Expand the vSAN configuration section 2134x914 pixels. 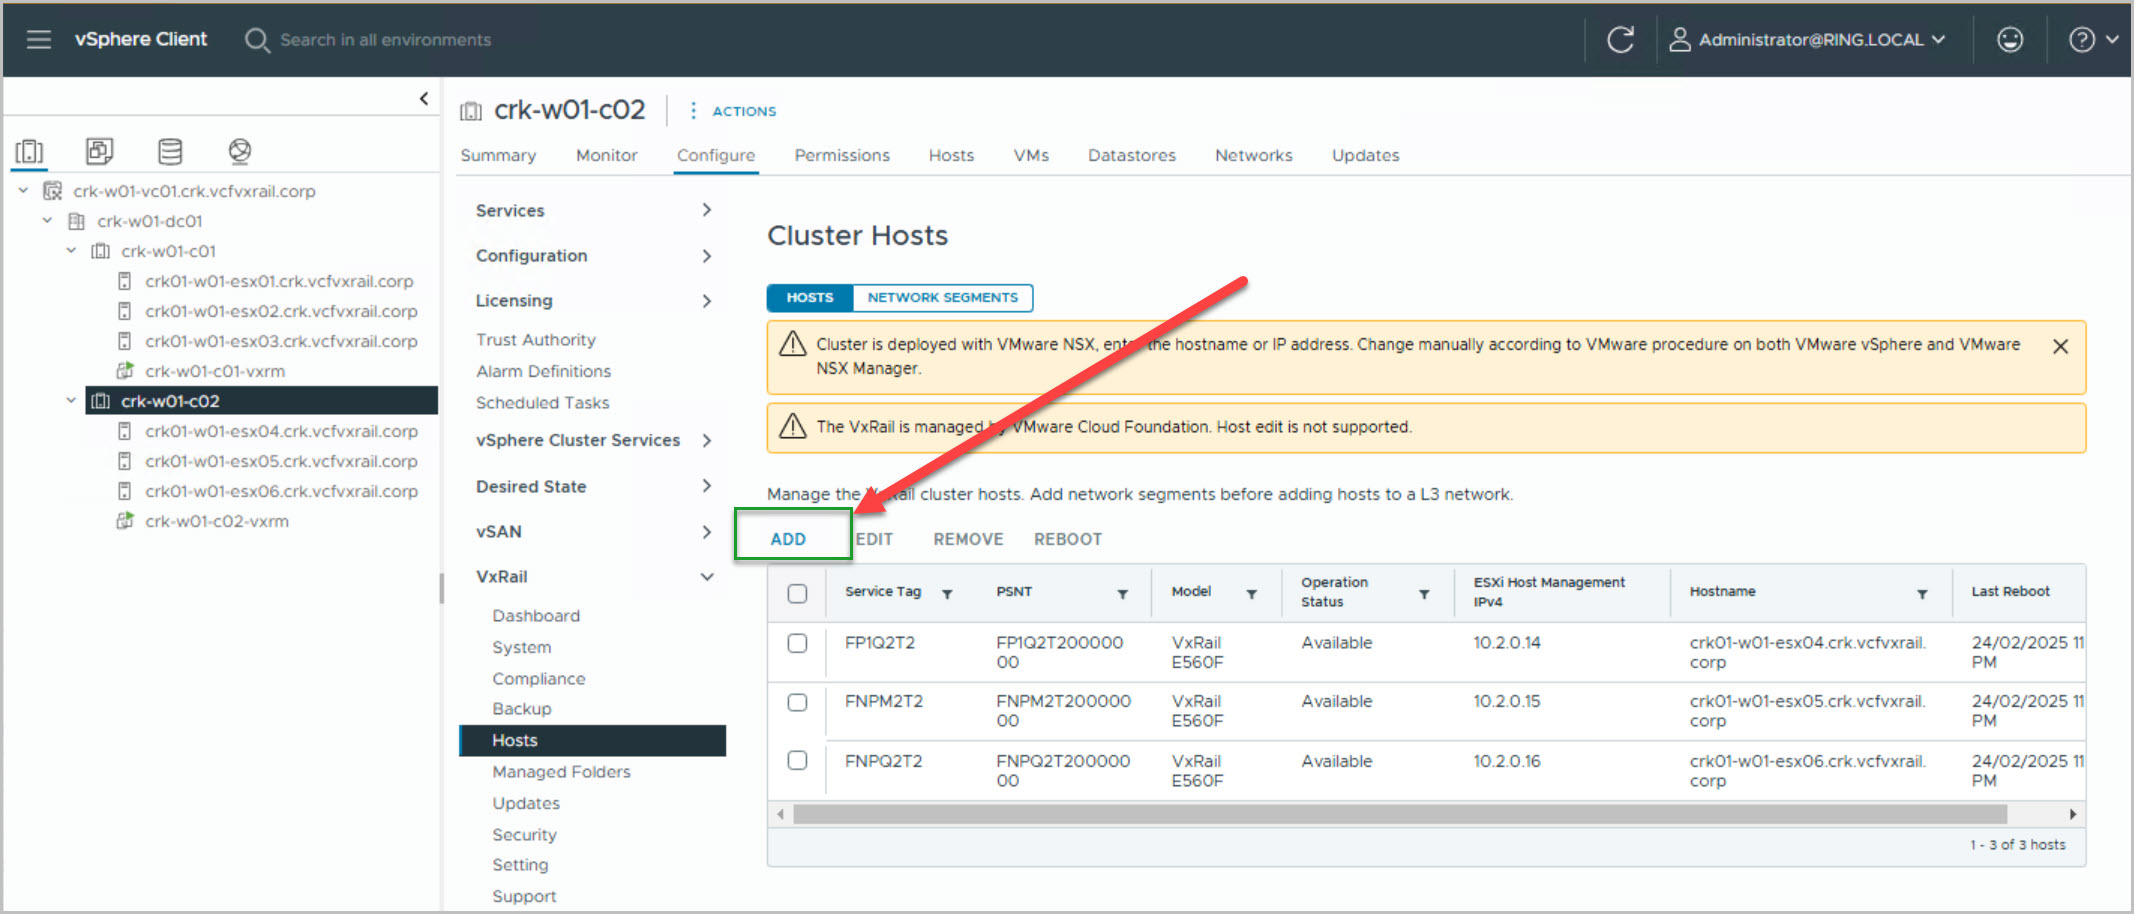(706, 532)
